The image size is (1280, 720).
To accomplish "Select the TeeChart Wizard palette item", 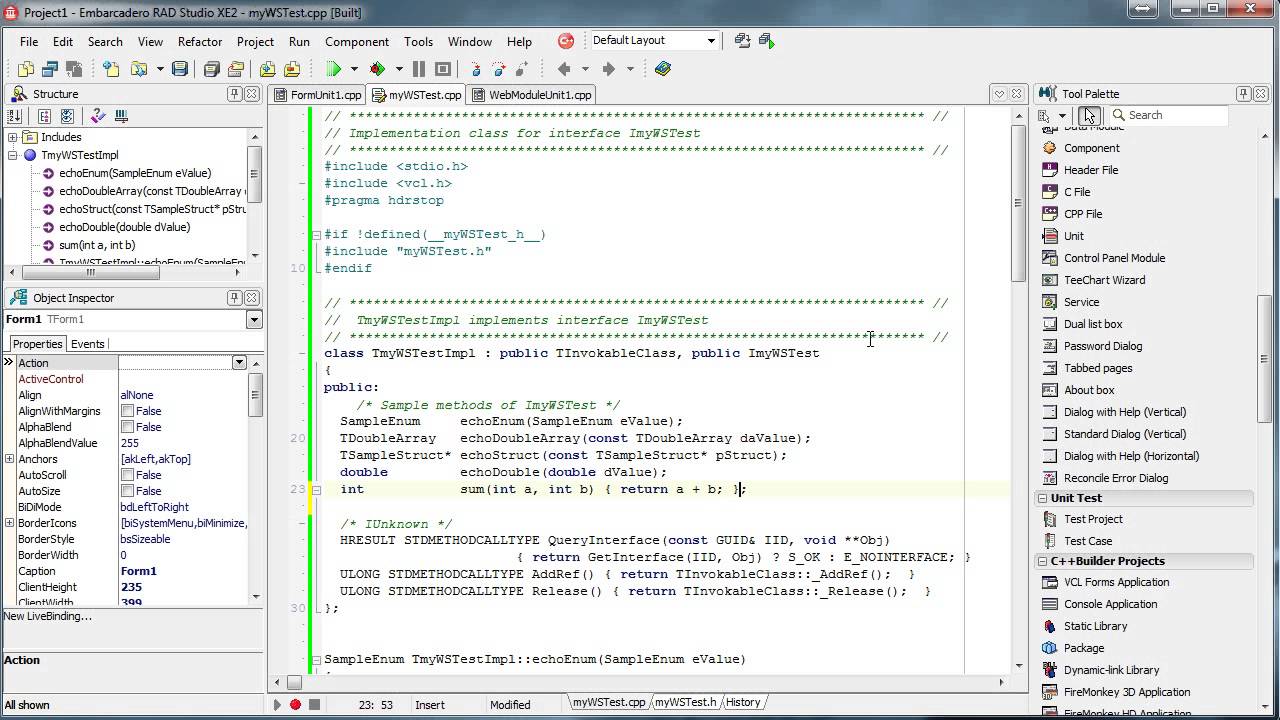I will pyautogui.click(x=1104, y=280).
